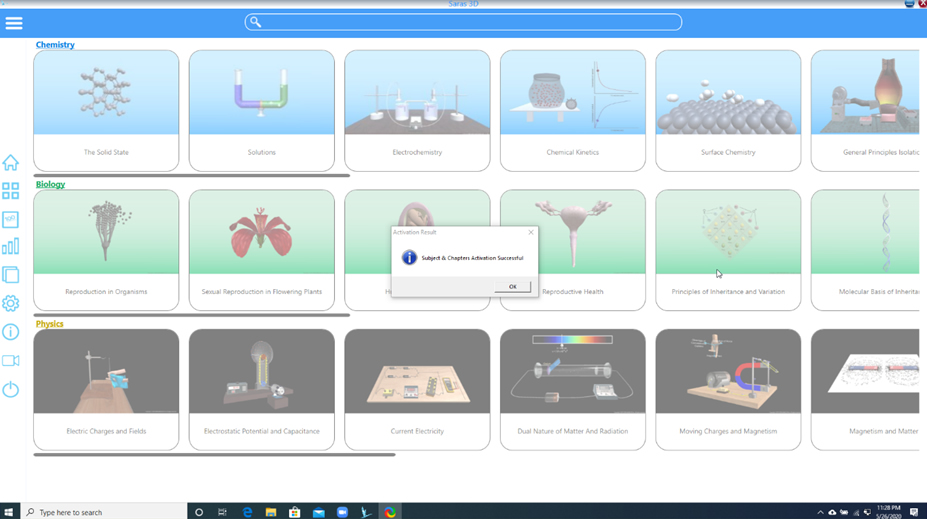The width and height of the screenshot is (927, 519).
Task: Open Moving Charges and Magnetism chapter
Action: pos(728,390)
